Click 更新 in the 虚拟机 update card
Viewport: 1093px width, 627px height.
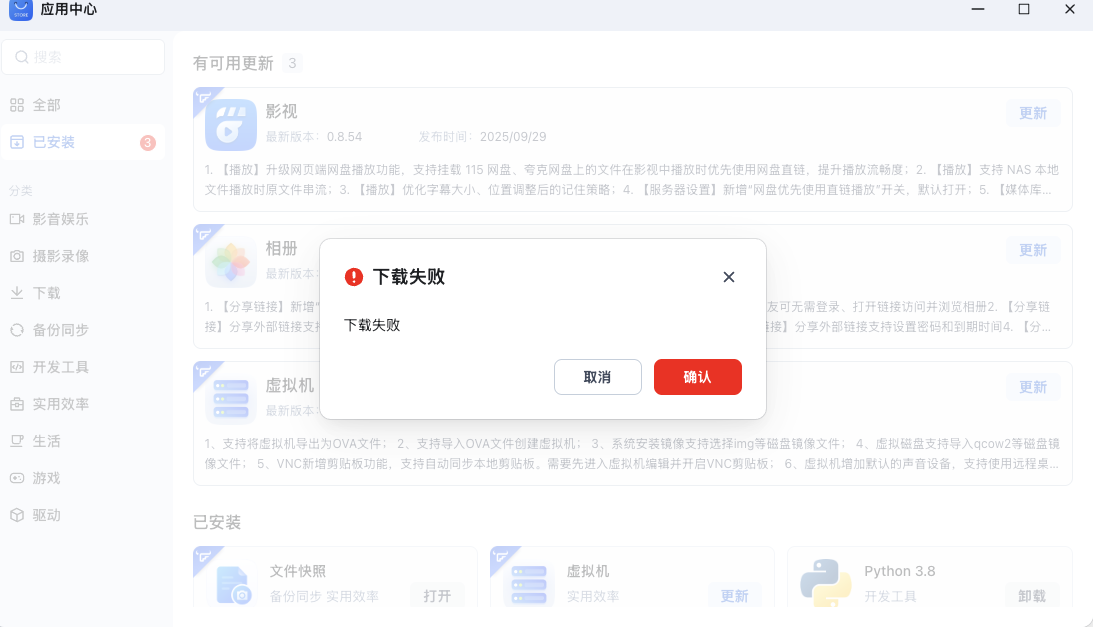click(x=1033, y=387)
